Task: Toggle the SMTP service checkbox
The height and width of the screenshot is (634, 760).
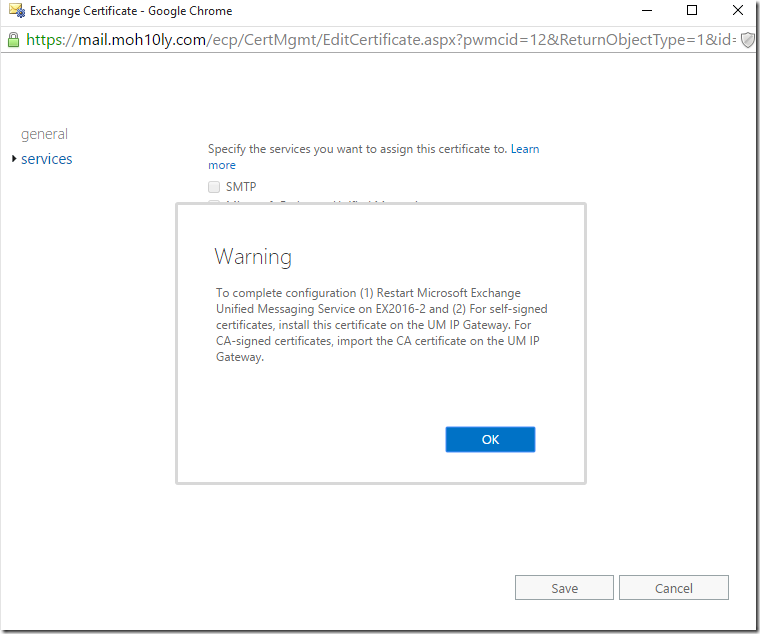Action: coord(214,187)
